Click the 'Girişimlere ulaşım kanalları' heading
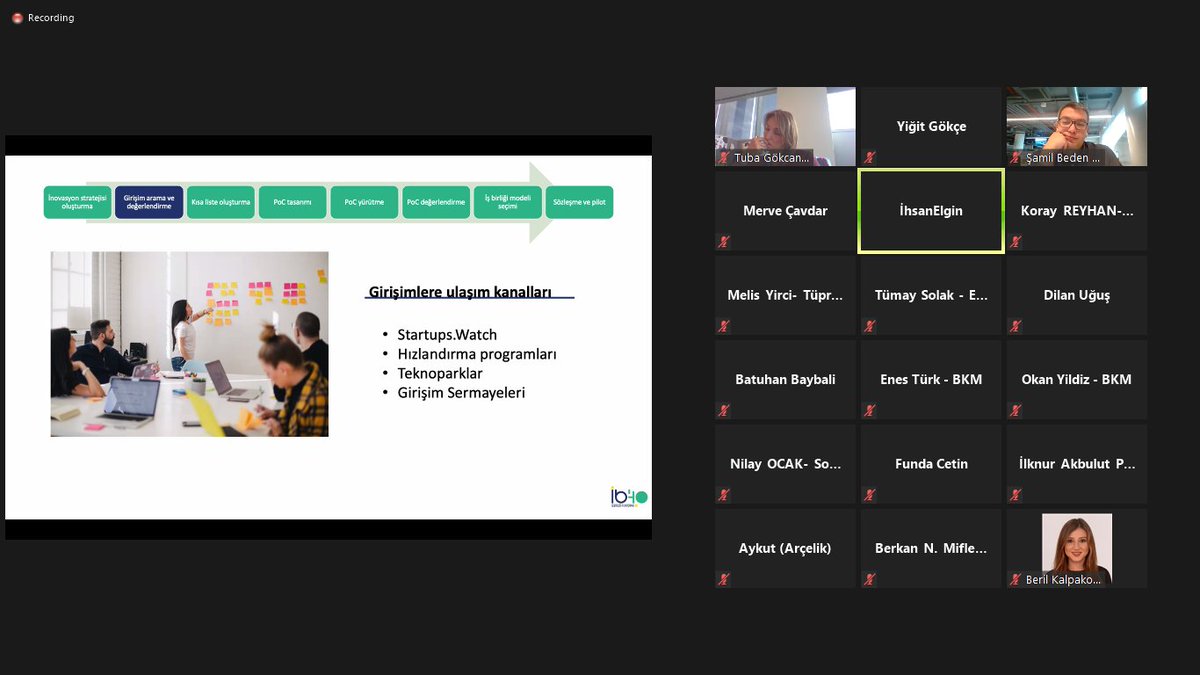 (460, 292)
